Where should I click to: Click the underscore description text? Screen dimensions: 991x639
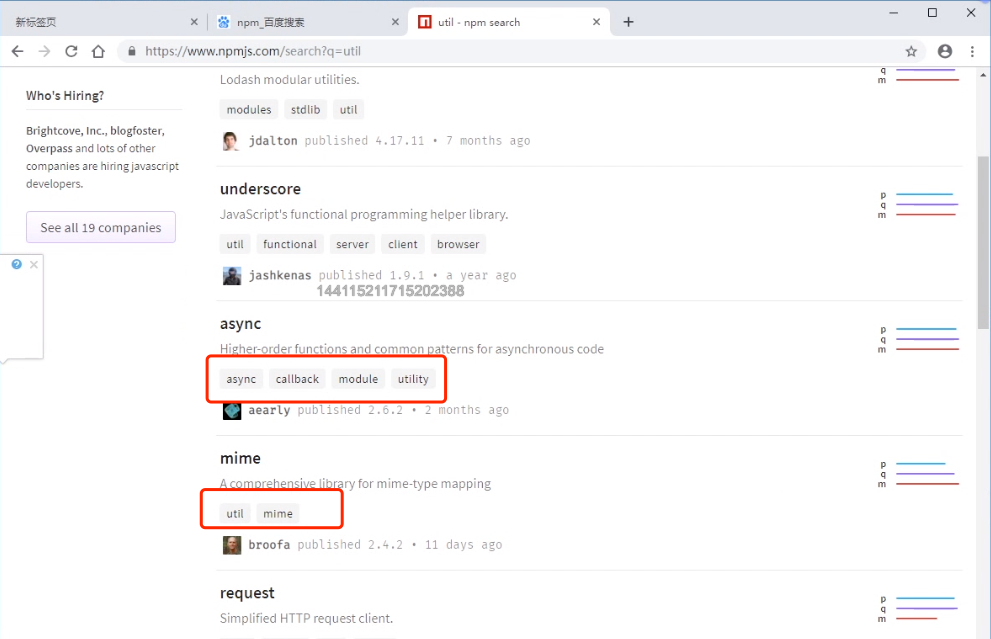pyautogui.click(x=364, y=214)
